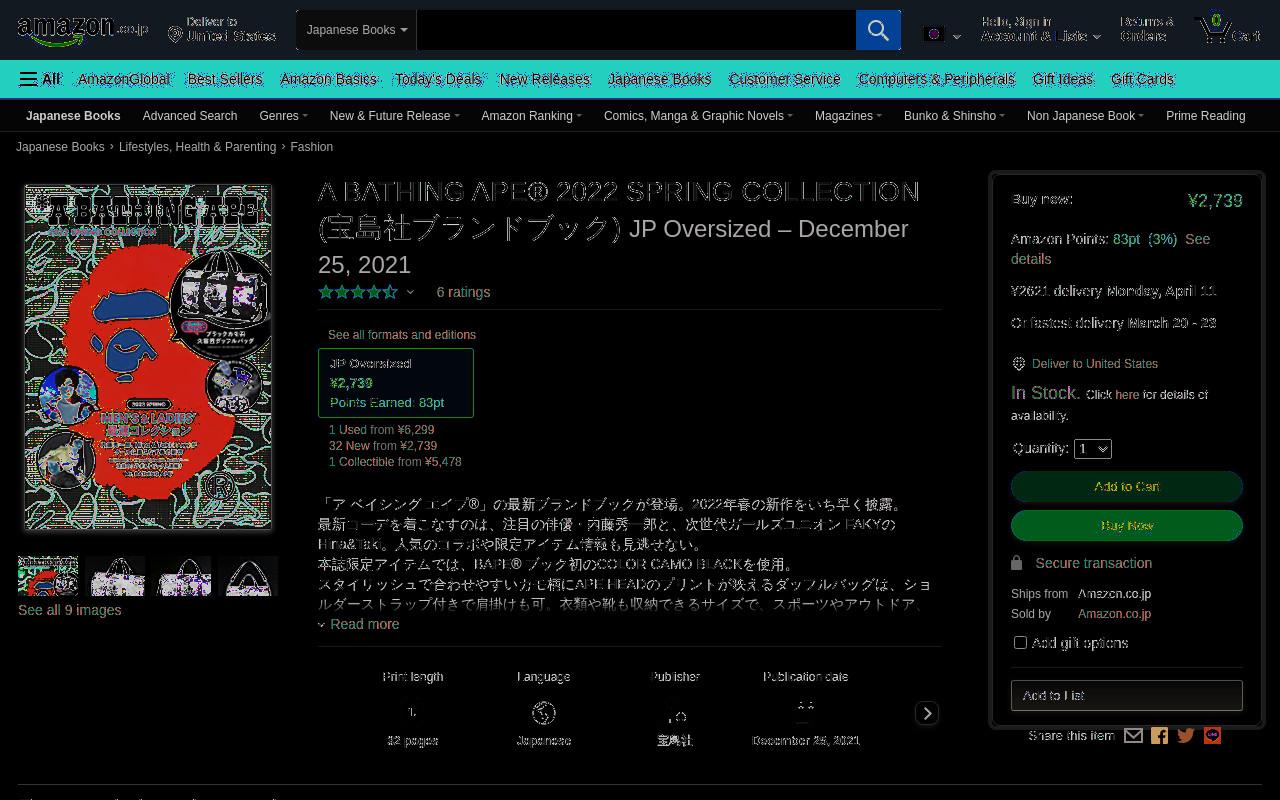The image size is (1280, 800).
Task: Share this item via email icon
Action: 1133,736
